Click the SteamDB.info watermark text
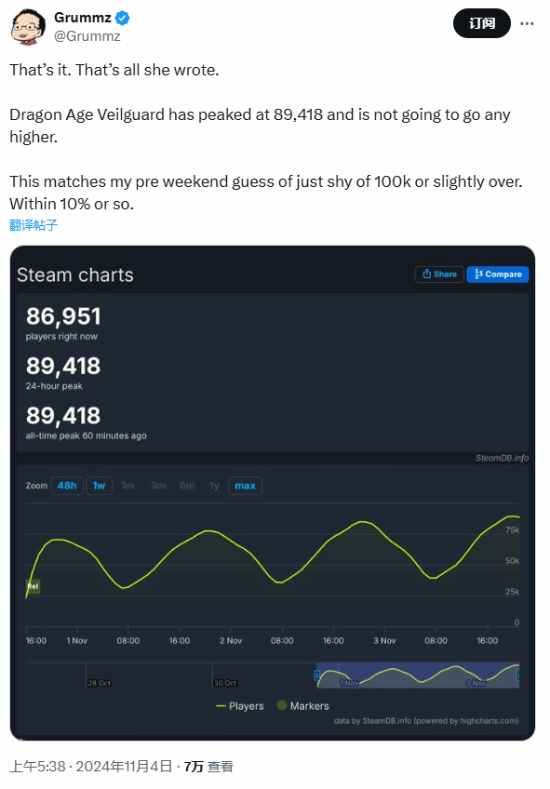This screenshot has height=789, width=550. 502,458
